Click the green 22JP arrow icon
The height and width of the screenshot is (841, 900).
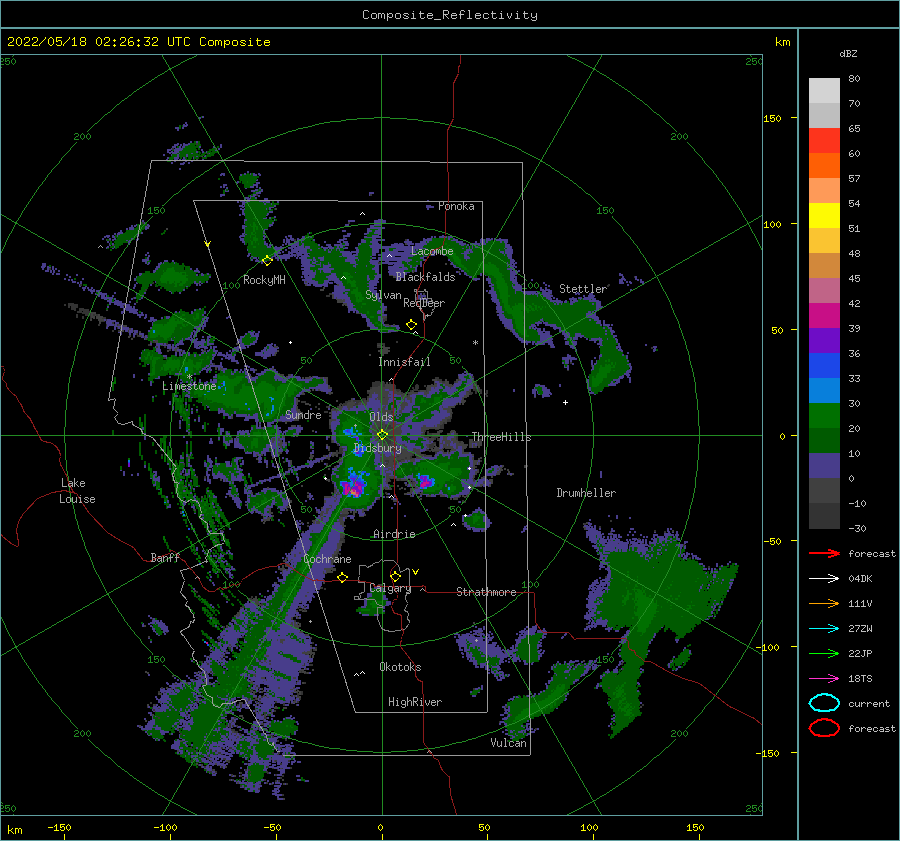click(824, 653)
